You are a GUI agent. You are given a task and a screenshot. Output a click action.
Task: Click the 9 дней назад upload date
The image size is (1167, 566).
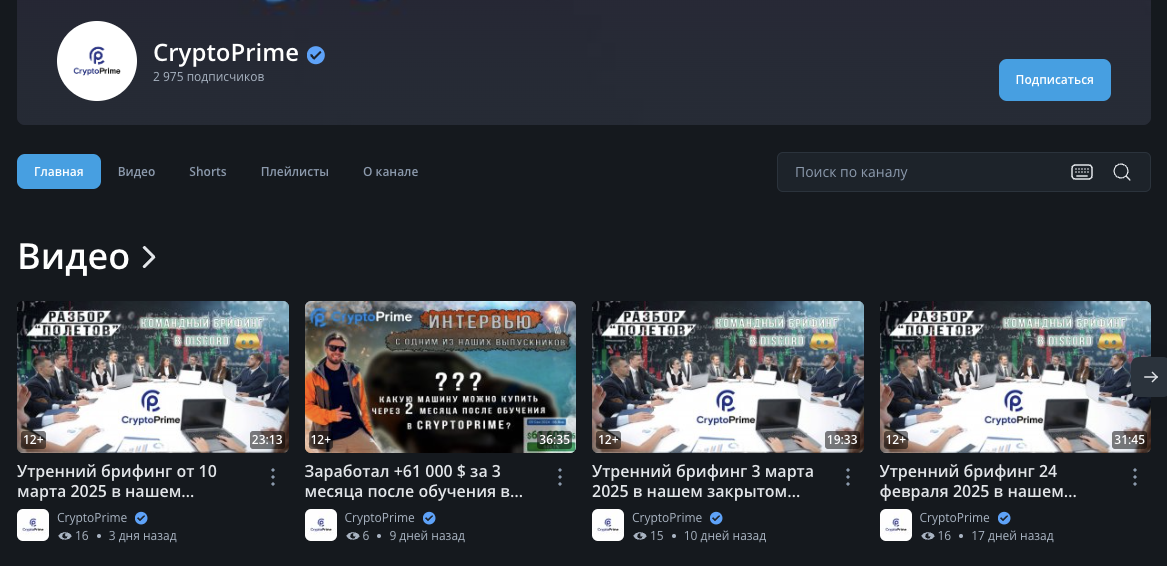[x=427, y=535]
